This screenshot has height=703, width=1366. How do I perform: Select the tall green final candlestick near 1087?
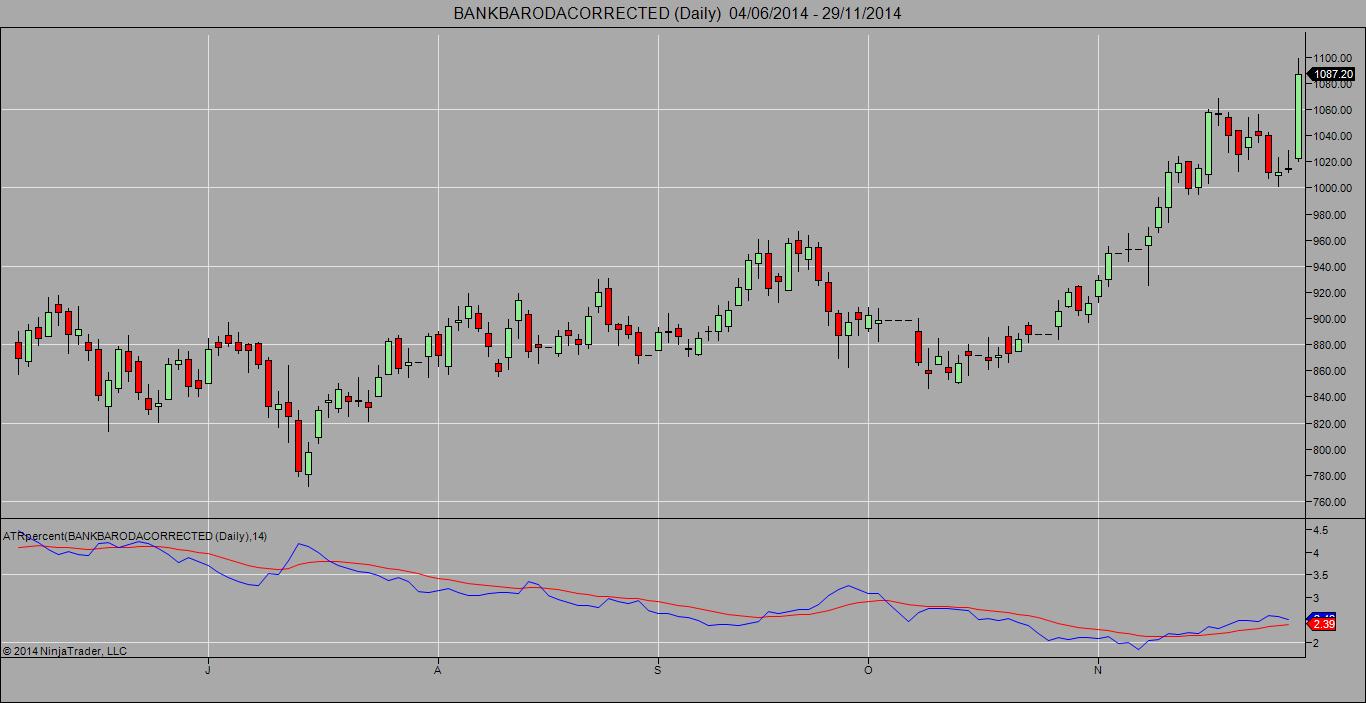coord(1299,116)
